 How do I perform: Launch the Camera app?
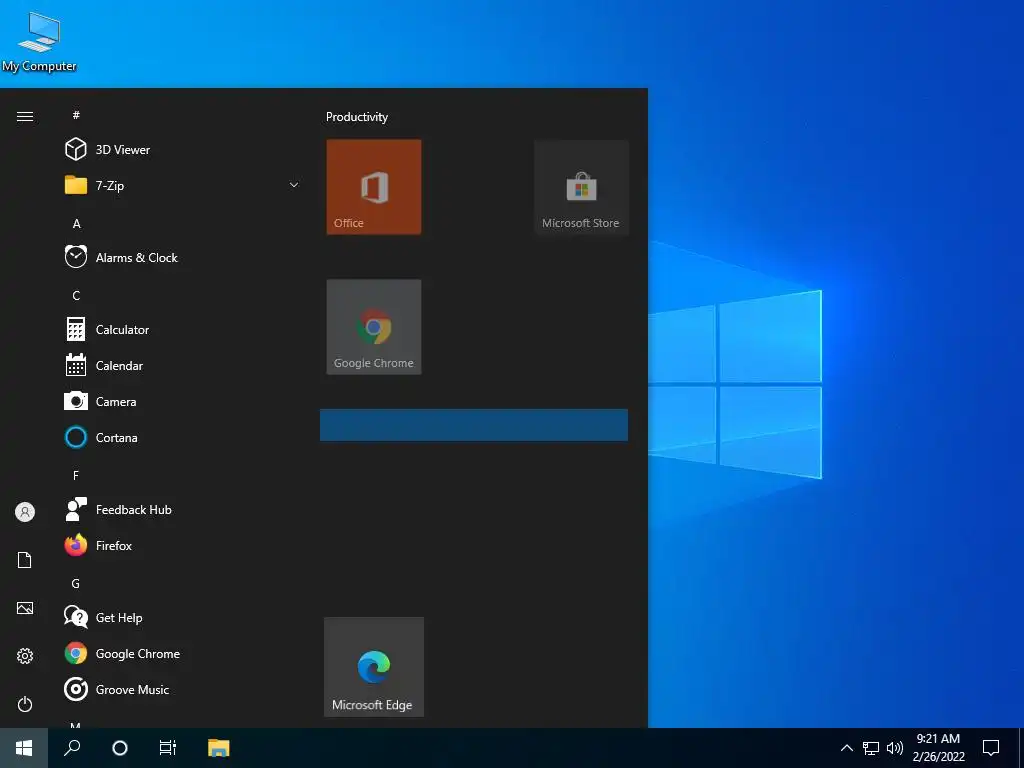pos(183,402)
